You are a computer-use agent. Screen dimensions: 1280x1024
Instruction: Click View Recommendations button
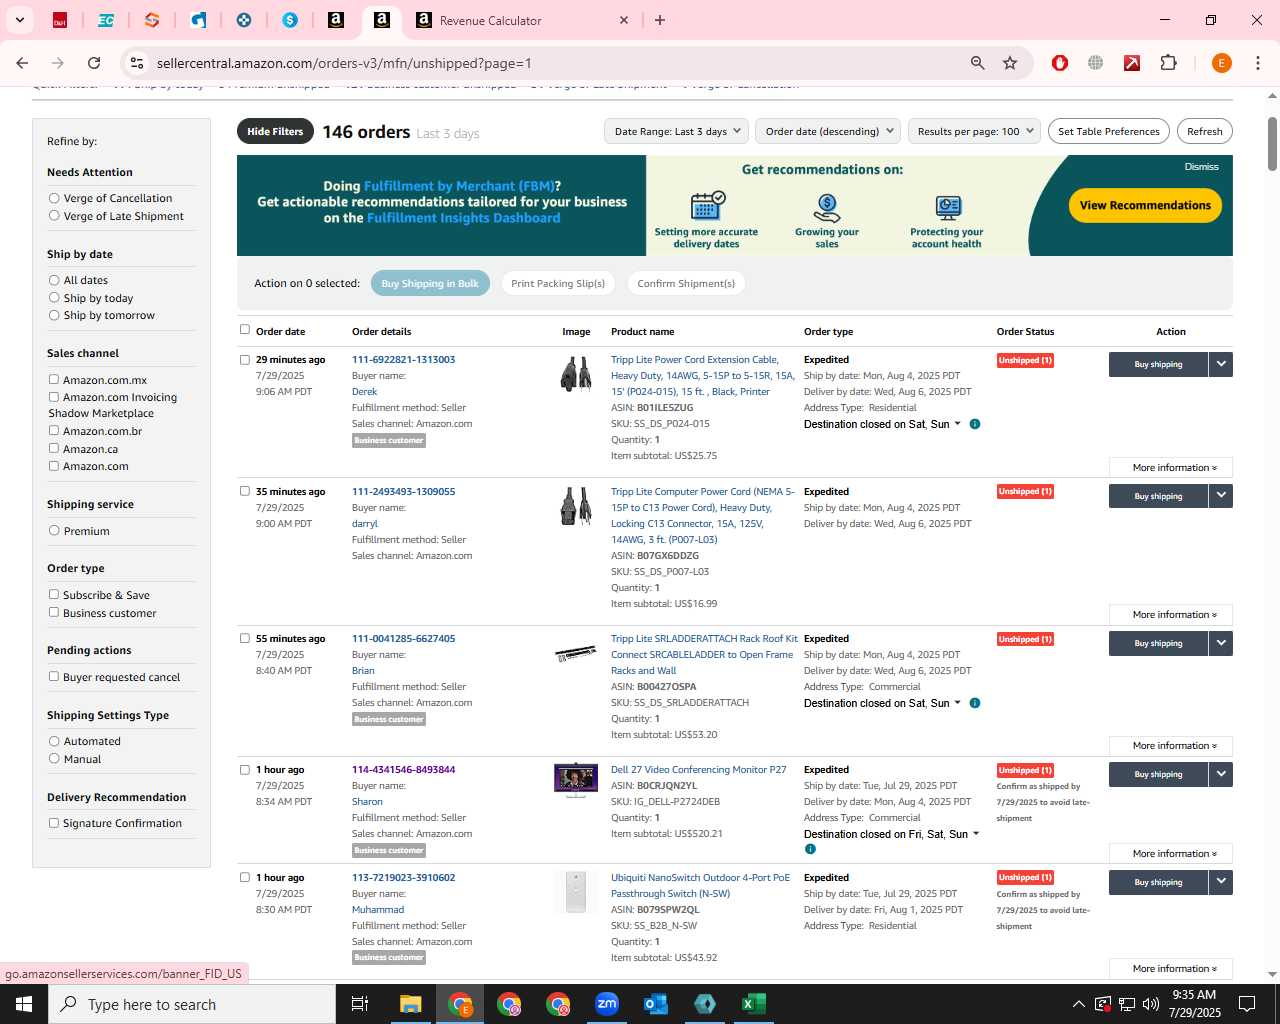coord(1145,205)
